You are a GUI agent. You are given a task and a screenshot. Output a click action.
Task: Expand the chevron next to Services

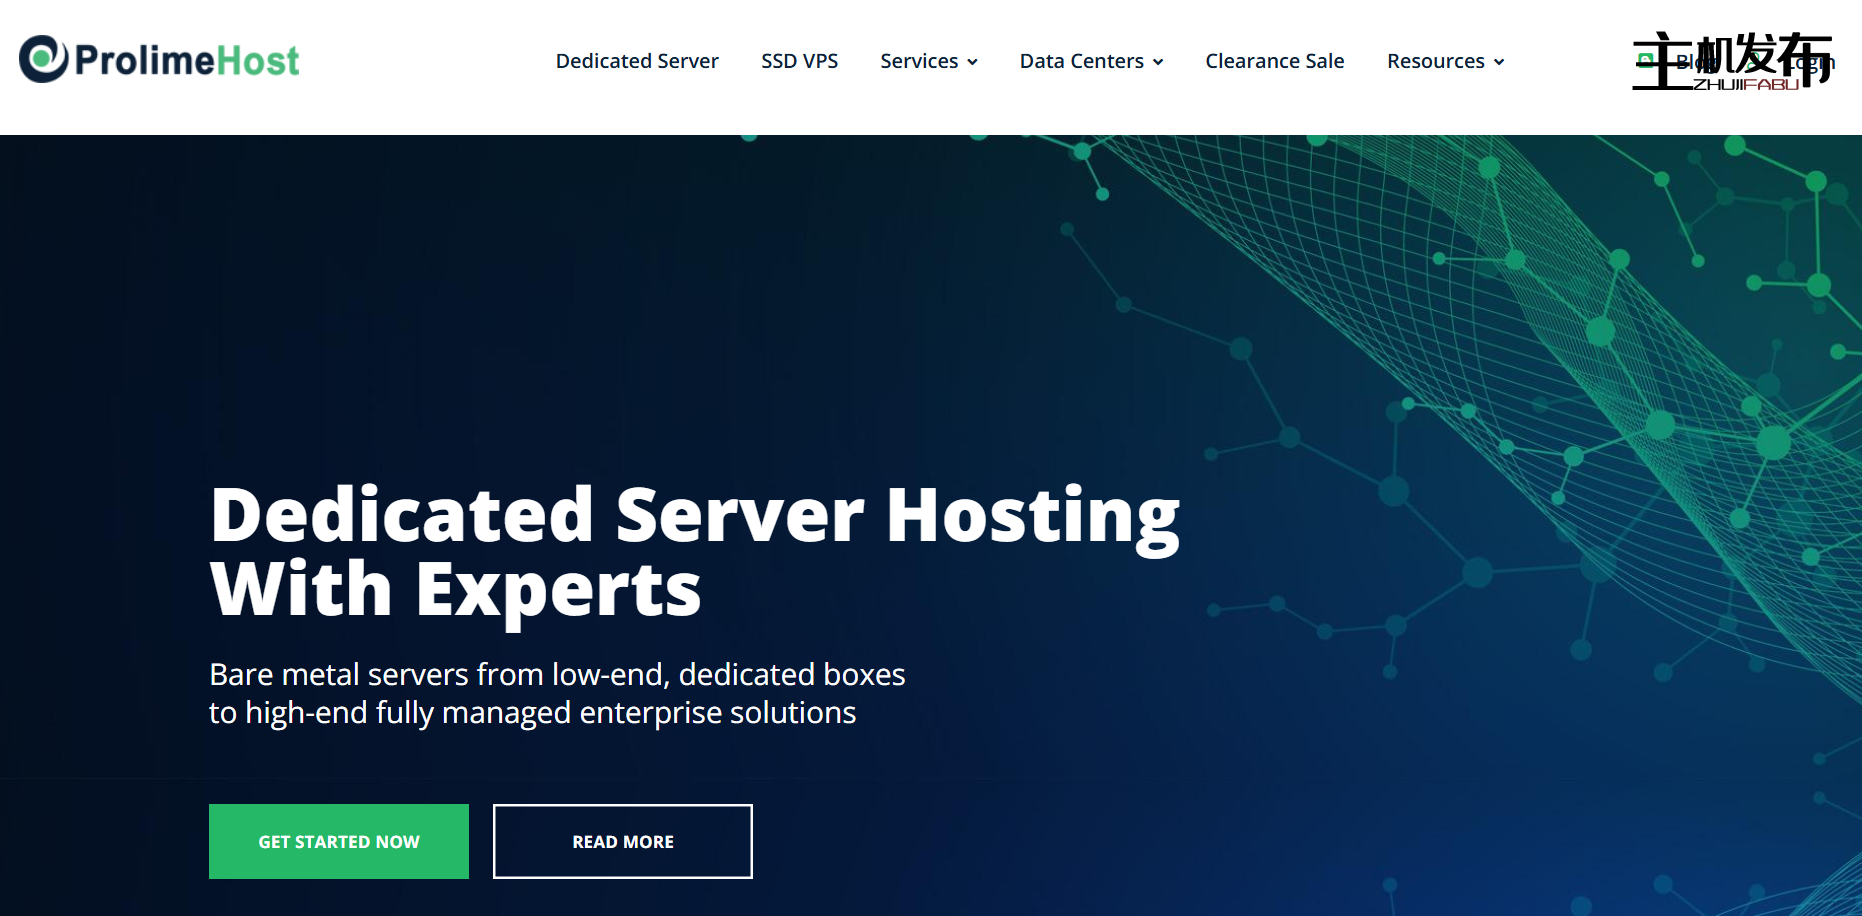[x=972, y=62]
